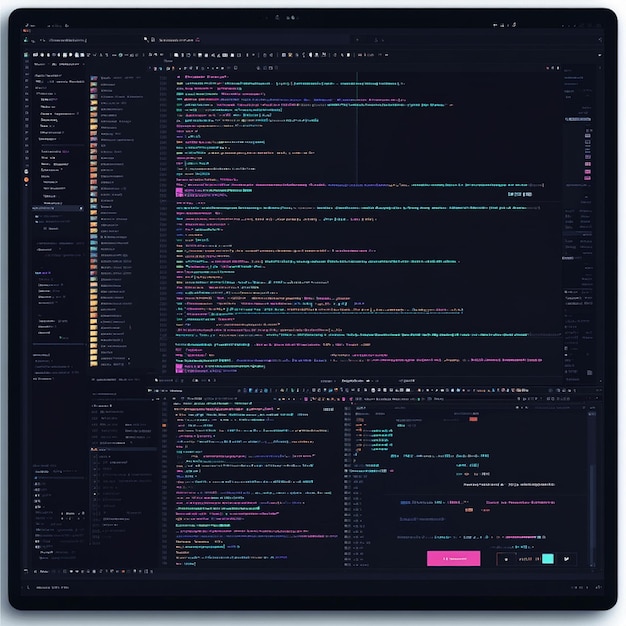Click the orange circle icon in the left sidebar
Image resolution: width=626 pixels, height=626 pixels.
click(26, 180)
